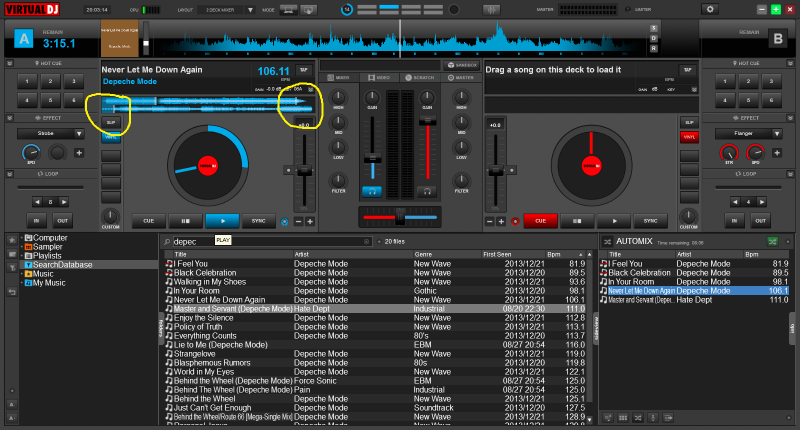Switch to the VIDEO tab
The width and height of the screenshot is (800, 430).
click(379, 78)
